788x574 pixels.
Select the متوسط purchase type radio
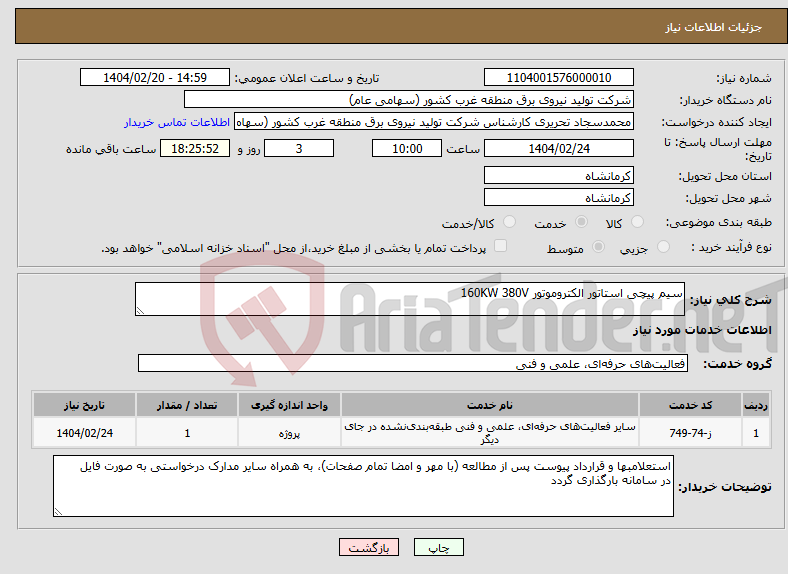click(x=598, y=247)
